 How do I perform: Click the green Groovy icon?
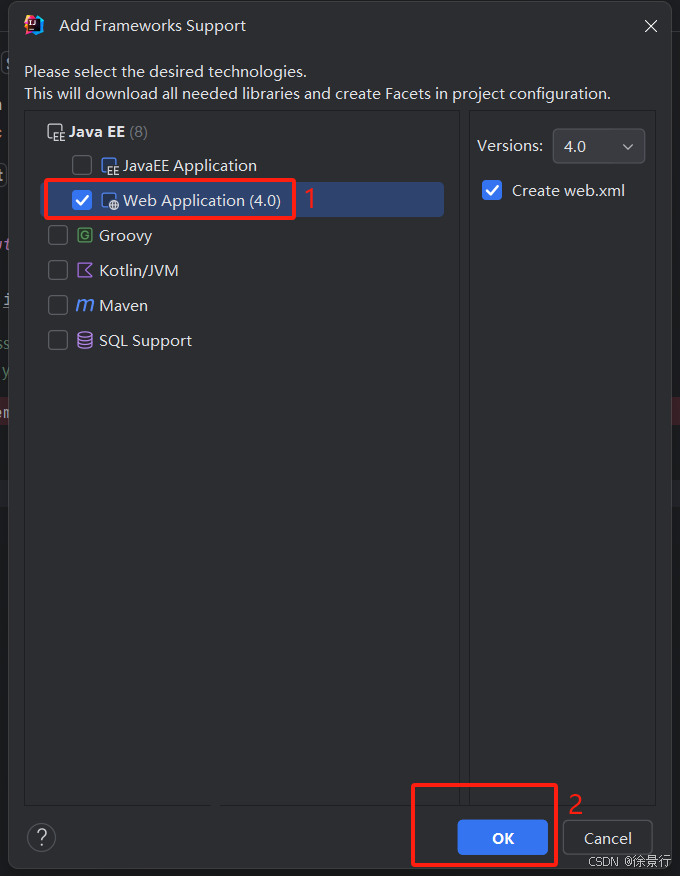pyautogui.click(x=84, y=235)
